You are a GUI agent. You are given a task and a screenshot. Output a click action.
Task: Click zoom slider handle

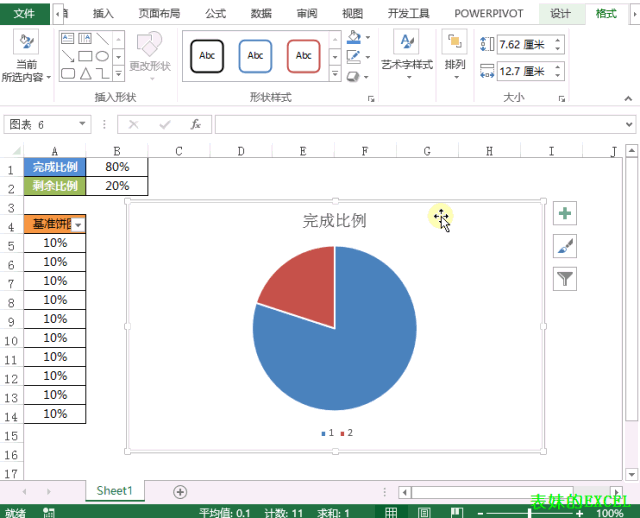(x=530, y=513)
